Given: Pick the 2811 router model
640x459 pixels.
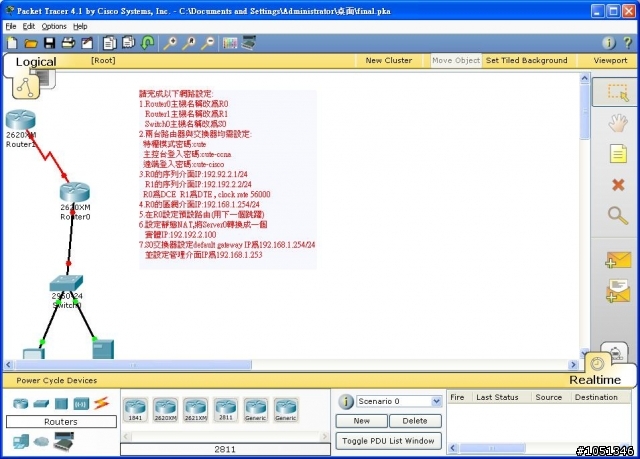Looking at the screenshot, I should point(225,409).
